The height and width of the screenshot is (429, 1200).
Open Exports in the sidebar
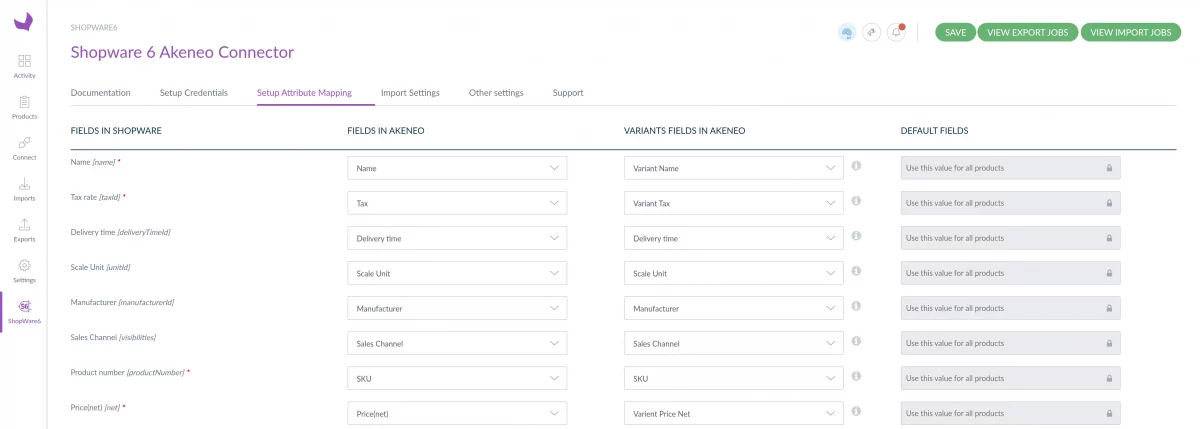[x=24, y=230]
